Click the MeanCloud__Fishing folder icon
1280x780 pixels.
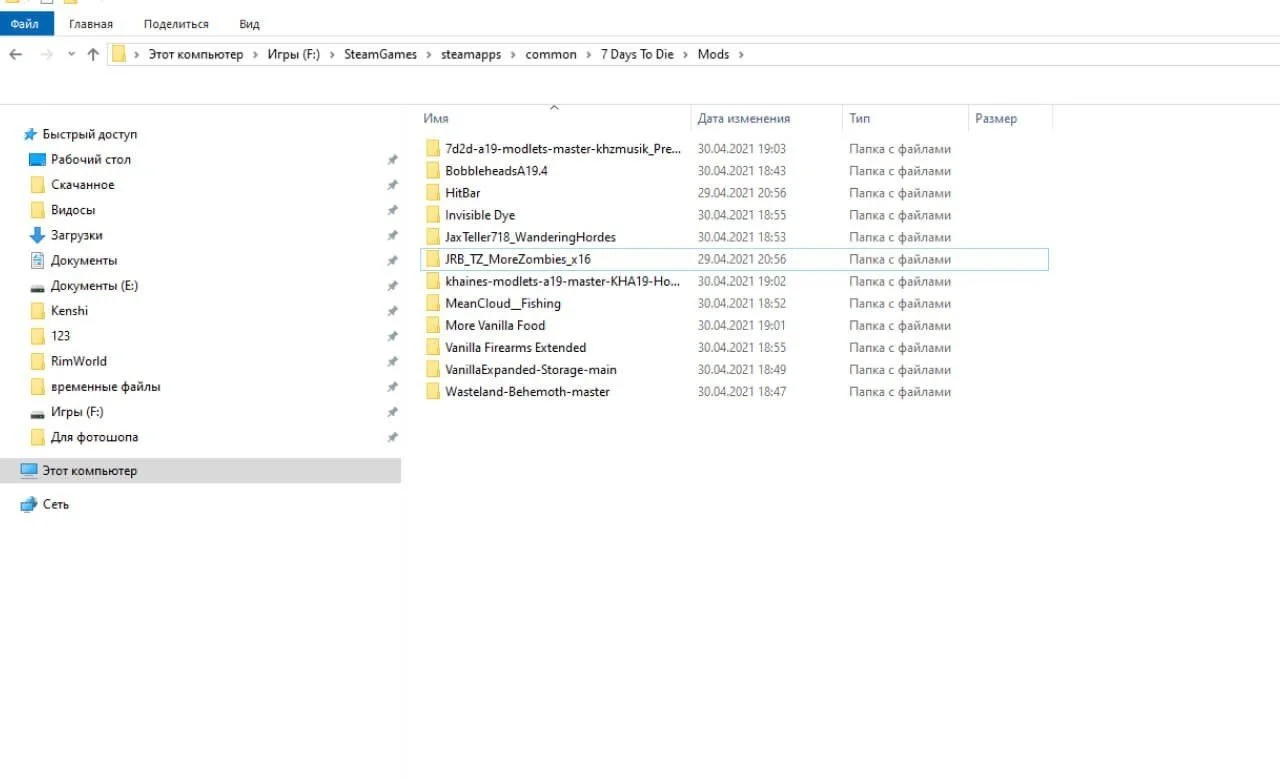click(x=432, y=303)
